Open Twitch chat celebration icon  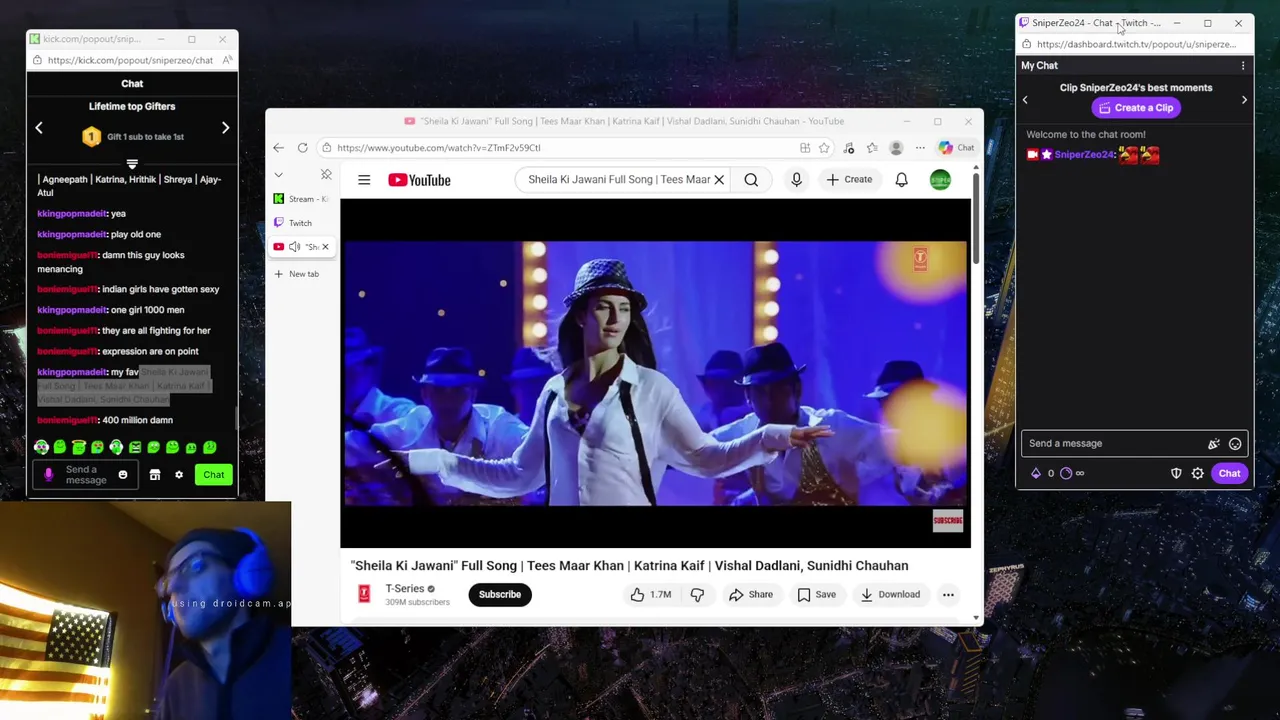click(1214, 444)
